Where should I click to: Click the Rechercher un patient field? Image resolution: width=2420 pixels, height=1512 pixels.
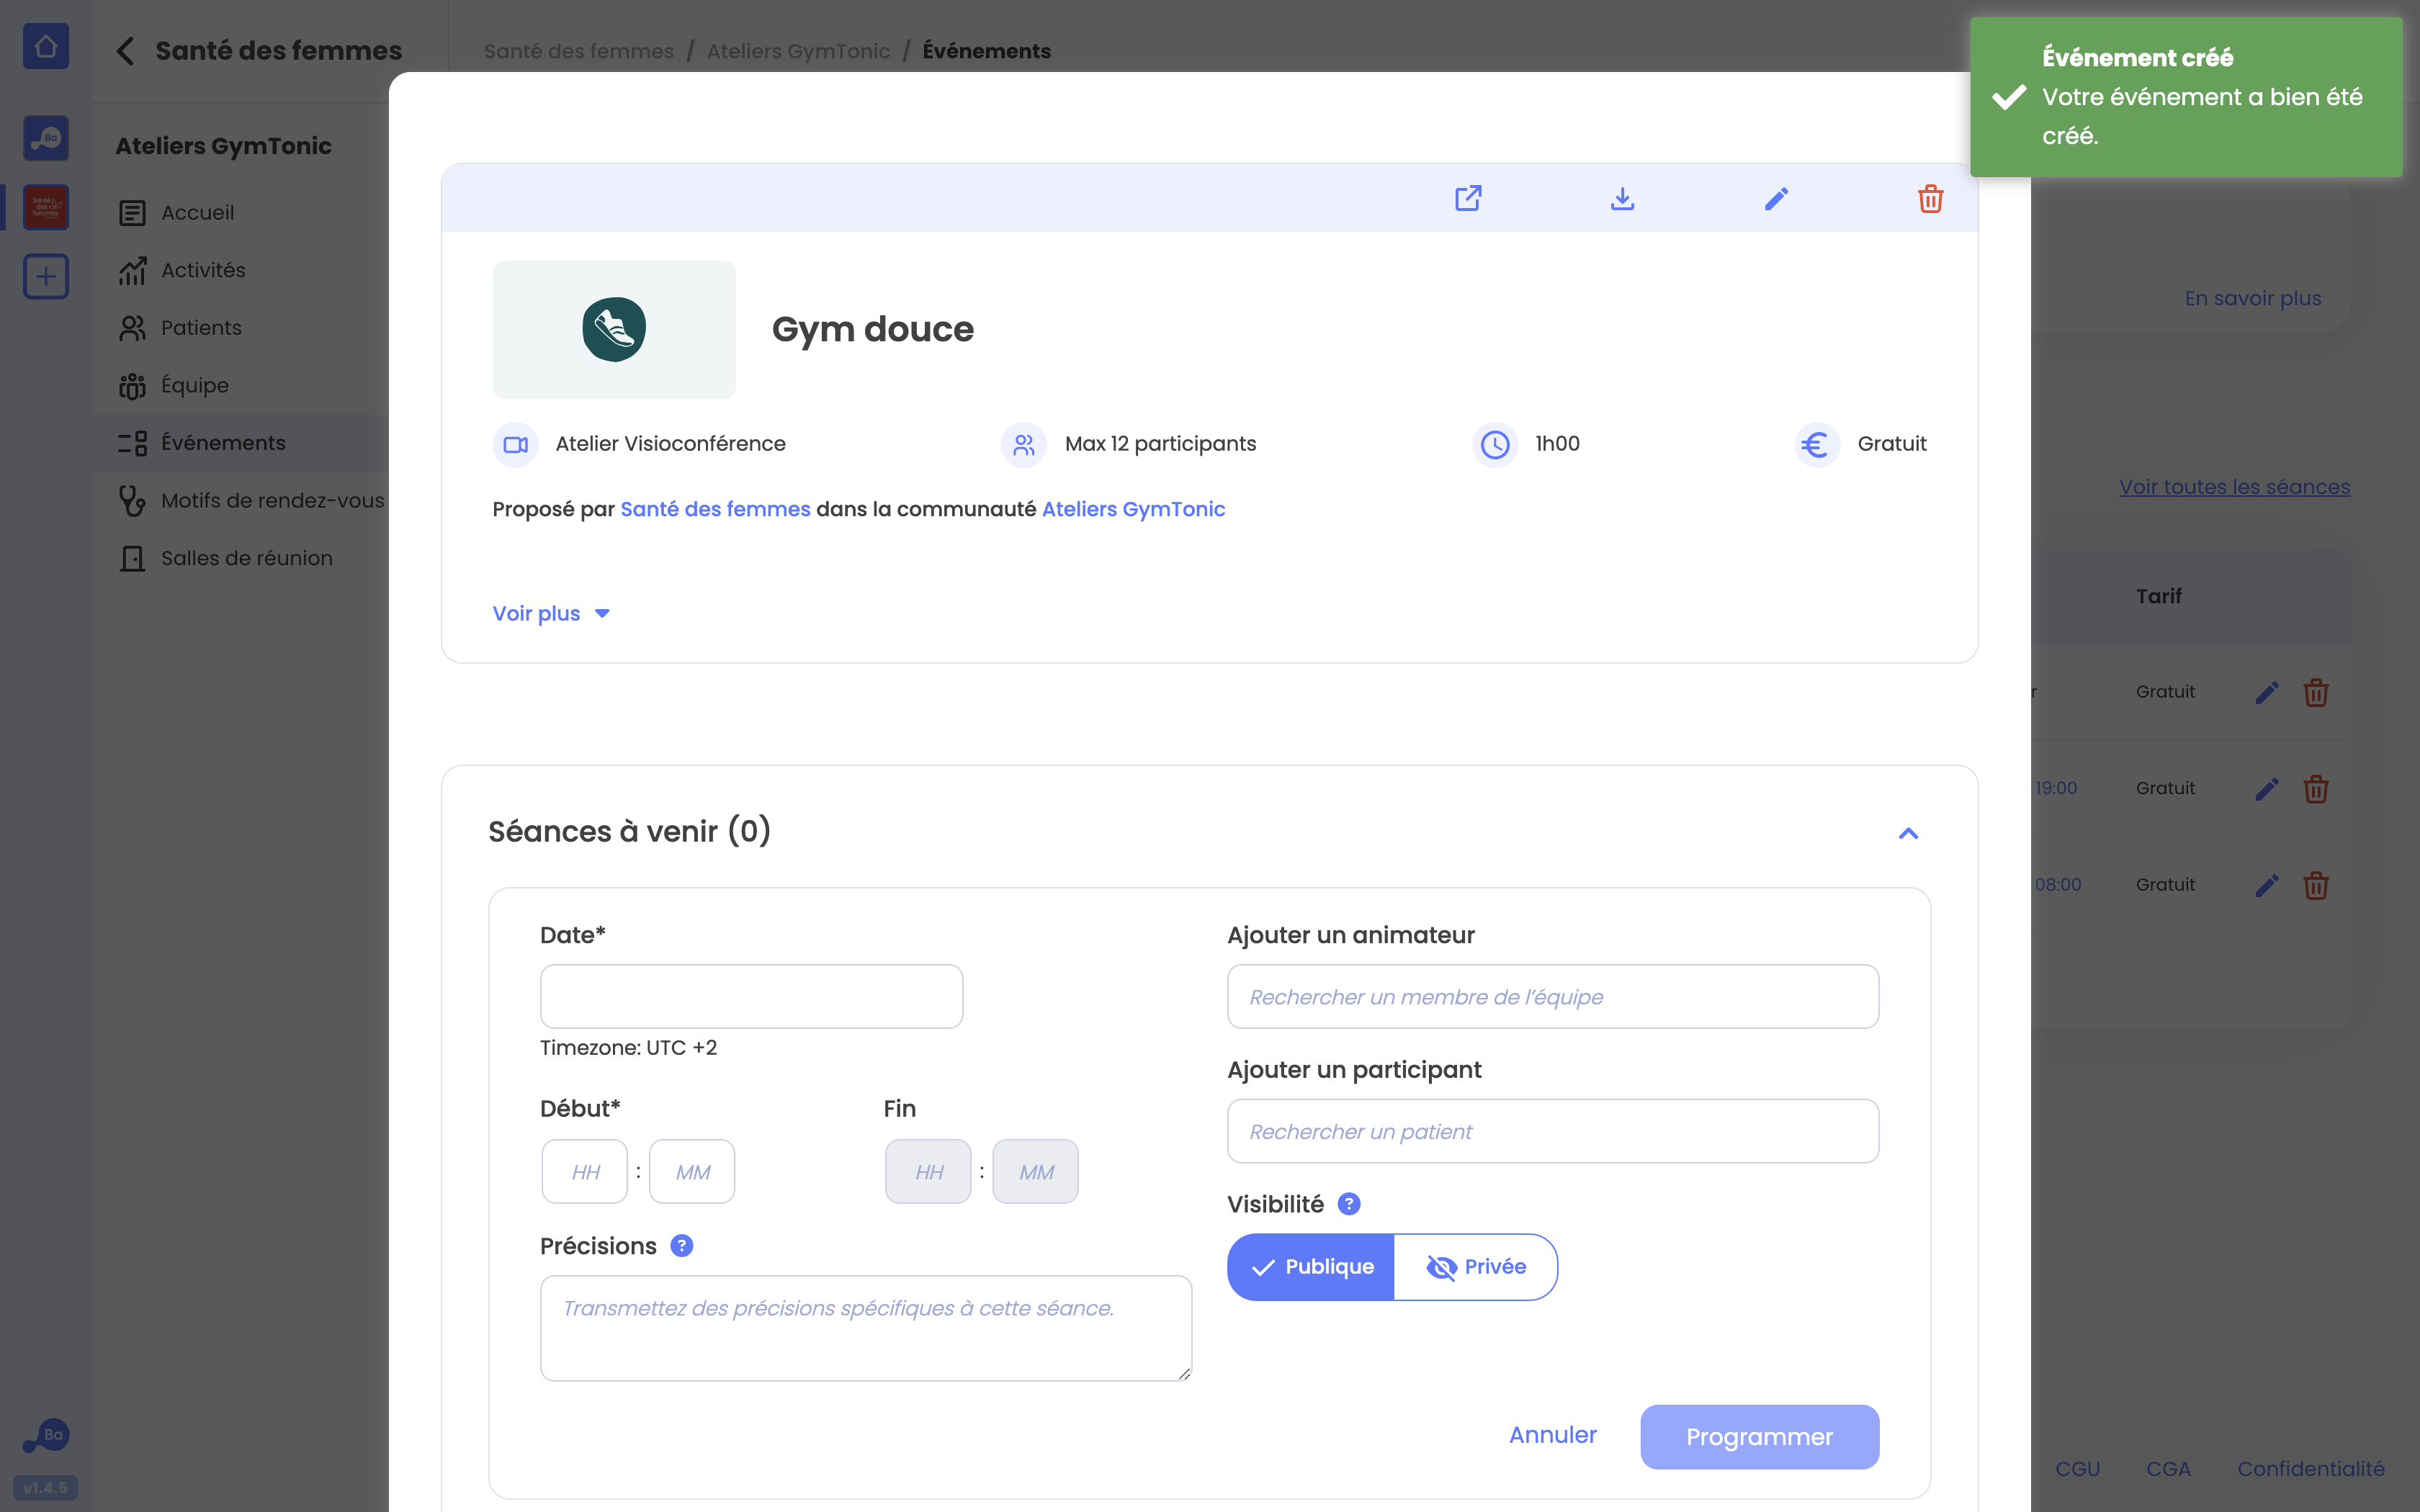coord(1553,1131)
